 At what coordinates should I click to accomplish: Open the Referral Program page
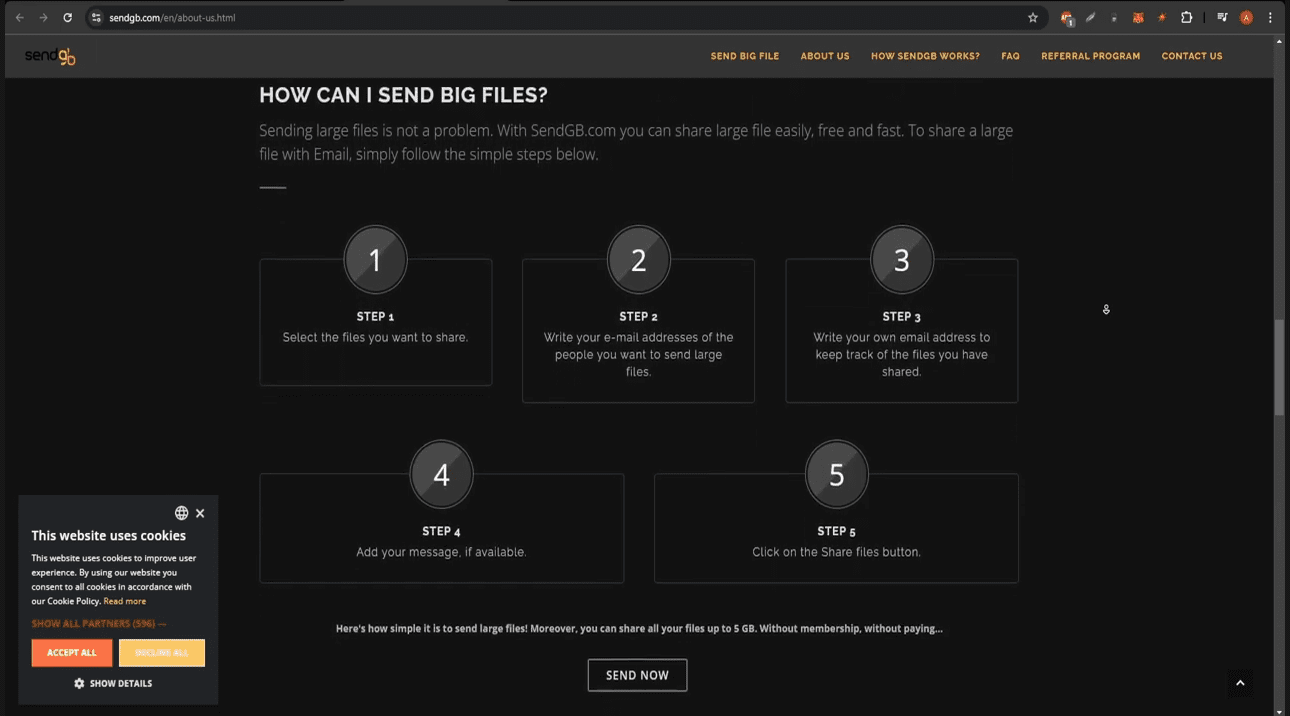click(x=1090, y=56)
